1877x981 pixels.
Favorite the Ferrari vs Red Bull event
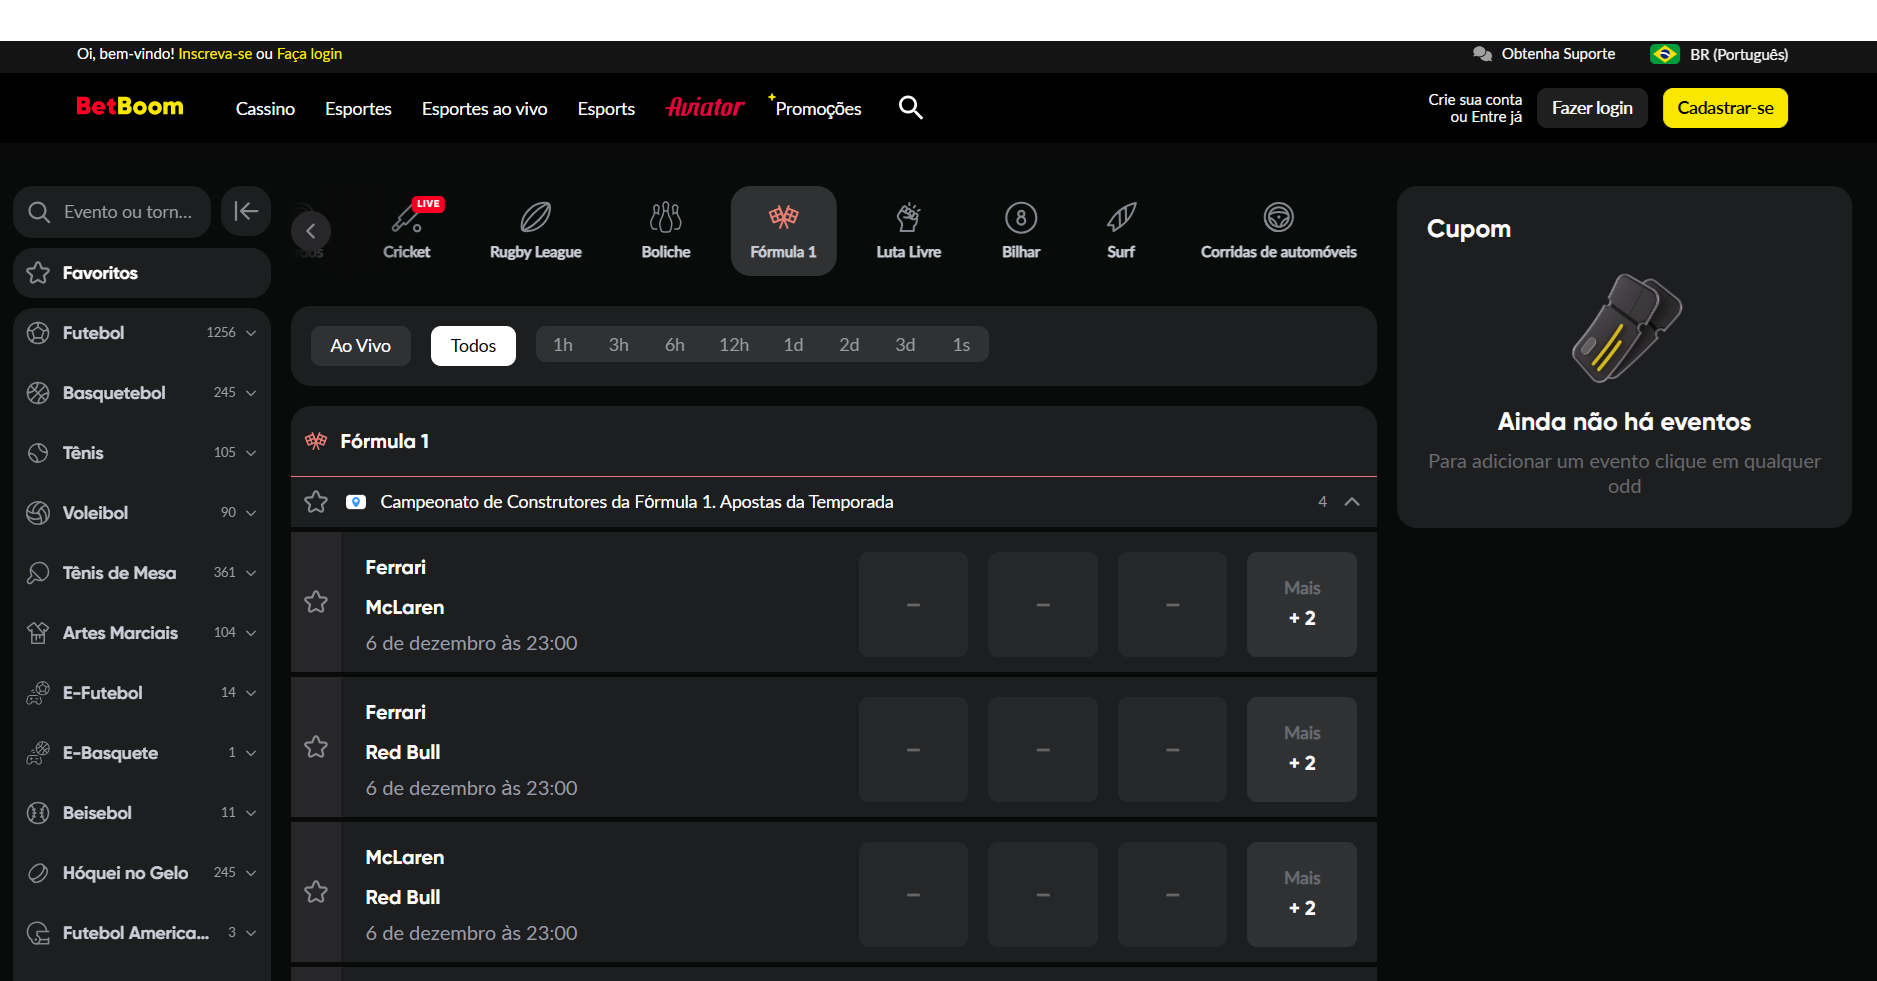316,747
